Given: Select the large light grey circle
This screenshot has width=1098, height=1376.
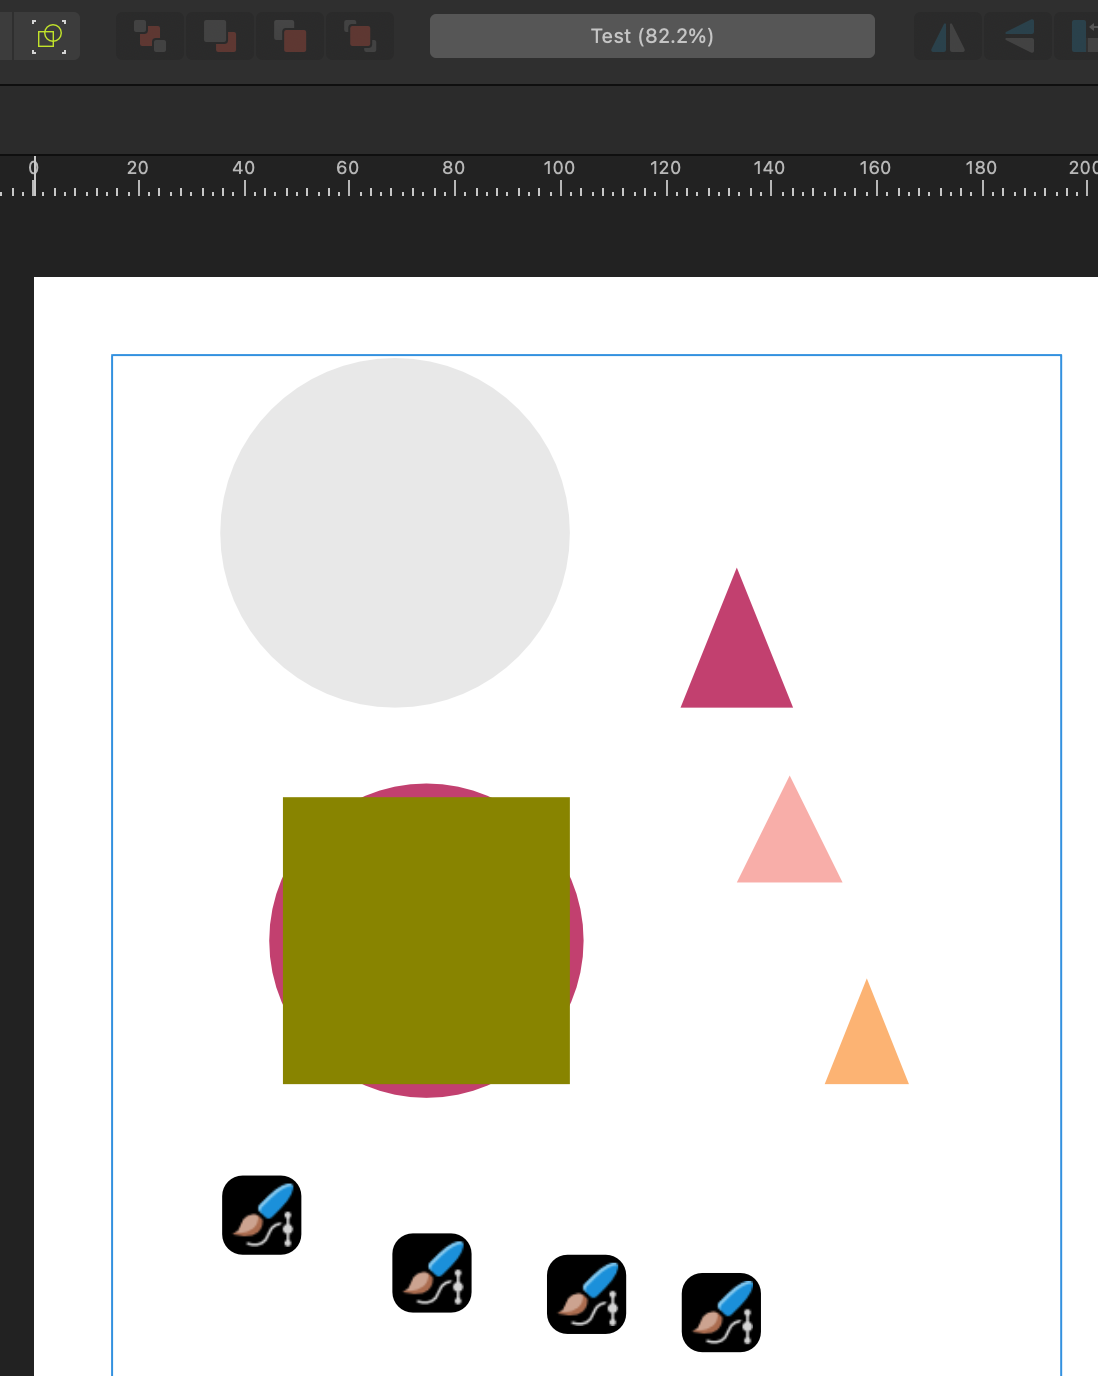Looking at the screenshot, I should (x=395, y=532).
